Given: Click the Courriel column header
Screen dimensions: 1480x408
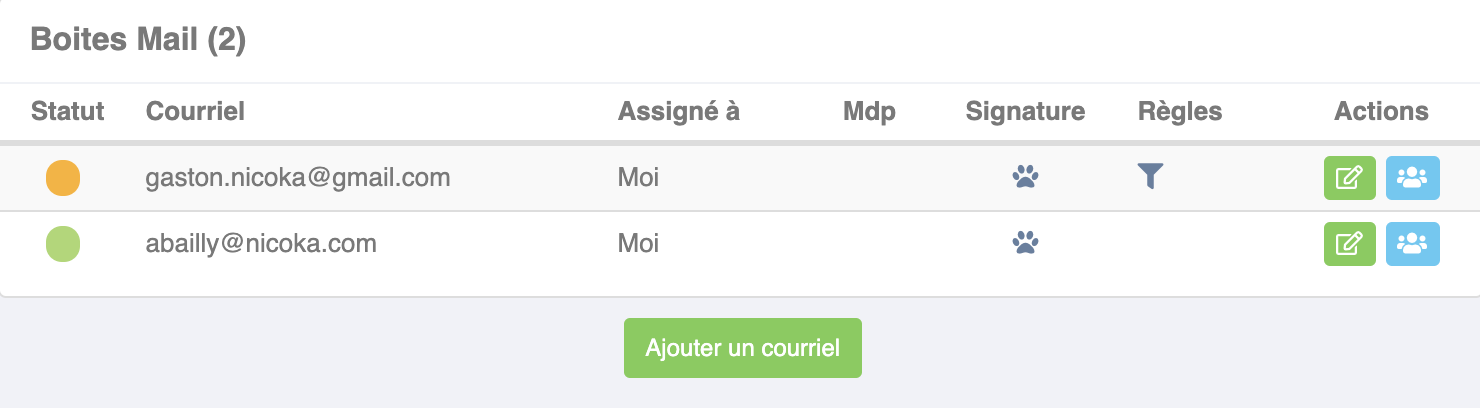Looking at the screenshot, I should click(195, 111).
